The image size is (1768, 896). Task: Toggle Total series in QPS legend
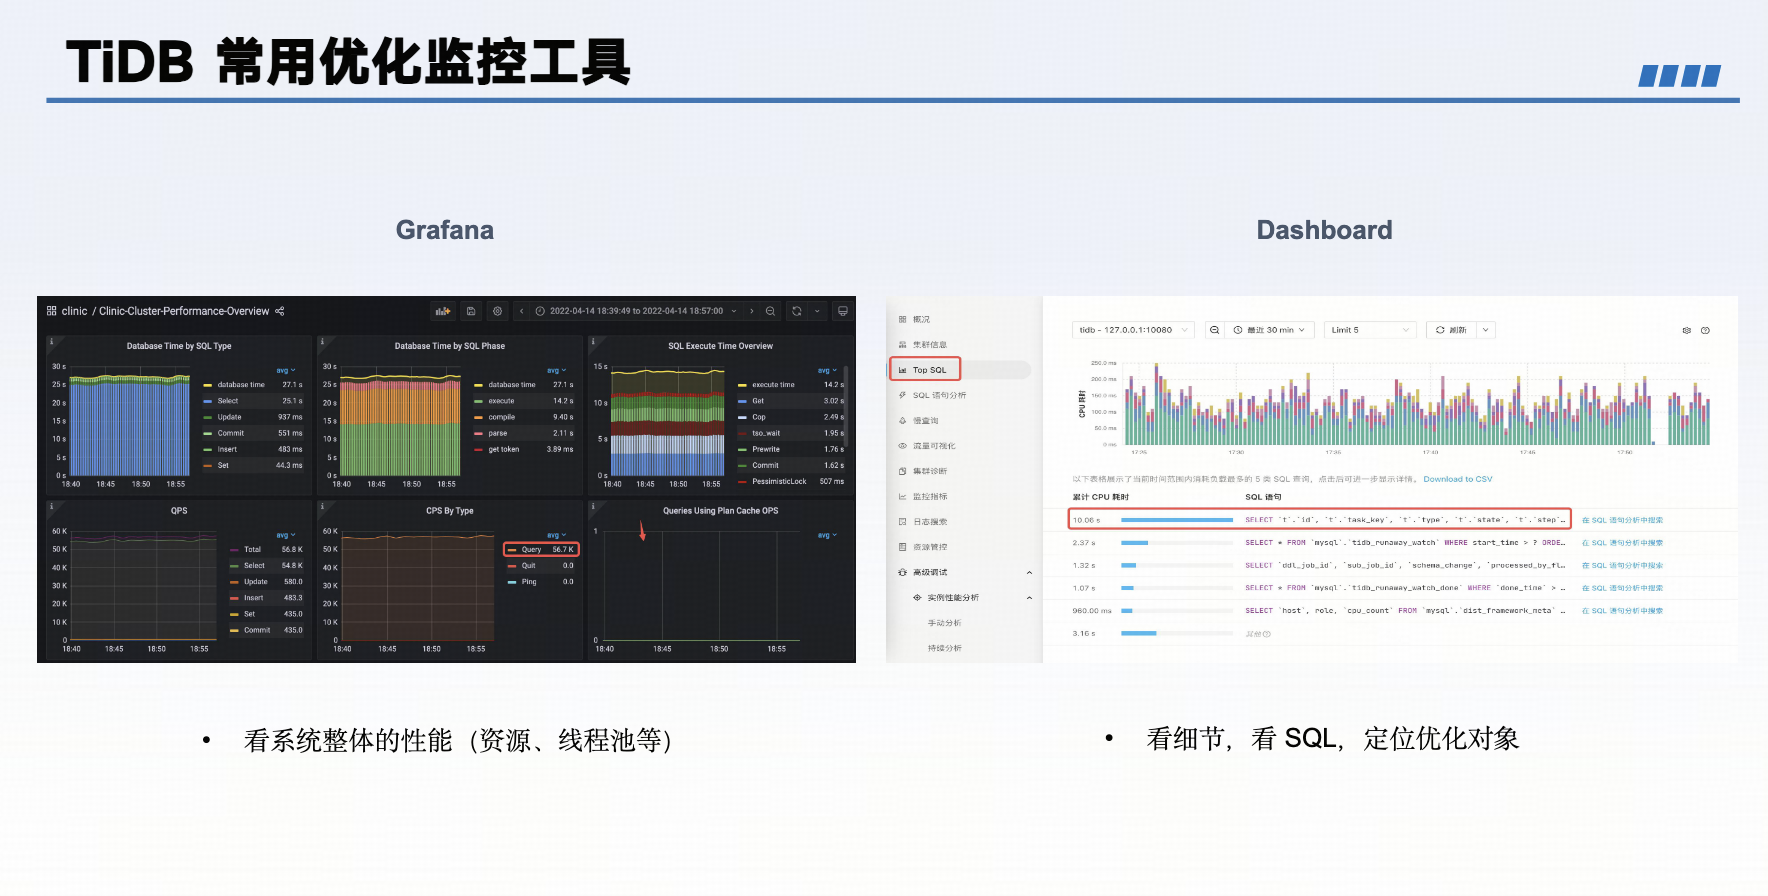coord(252,549)
